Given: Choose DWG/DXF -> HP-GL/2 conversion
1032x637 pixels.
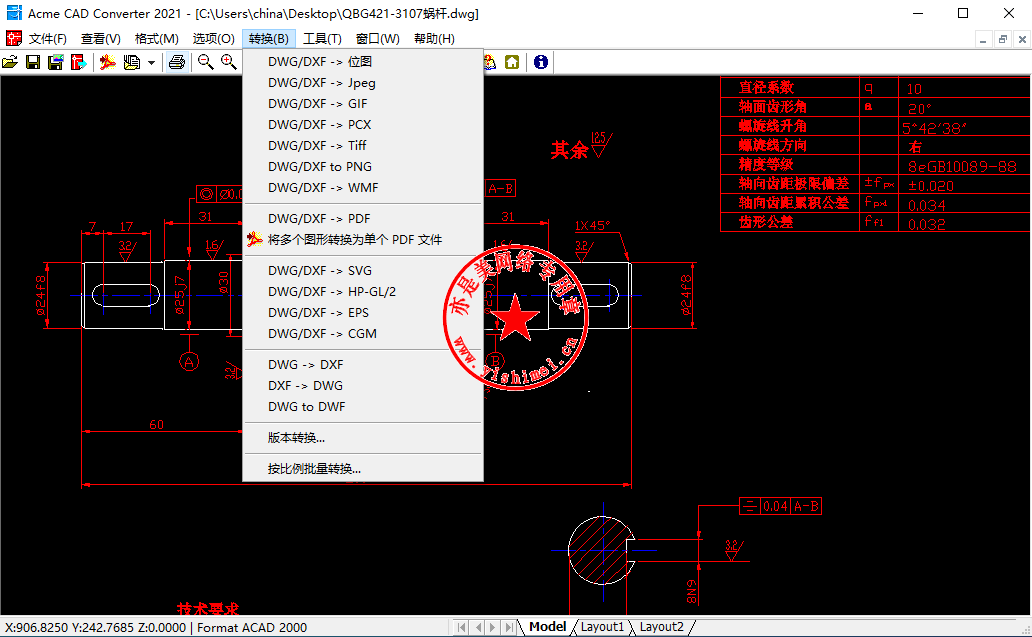Looking at the screenshot, I should (x=363, y=292).
